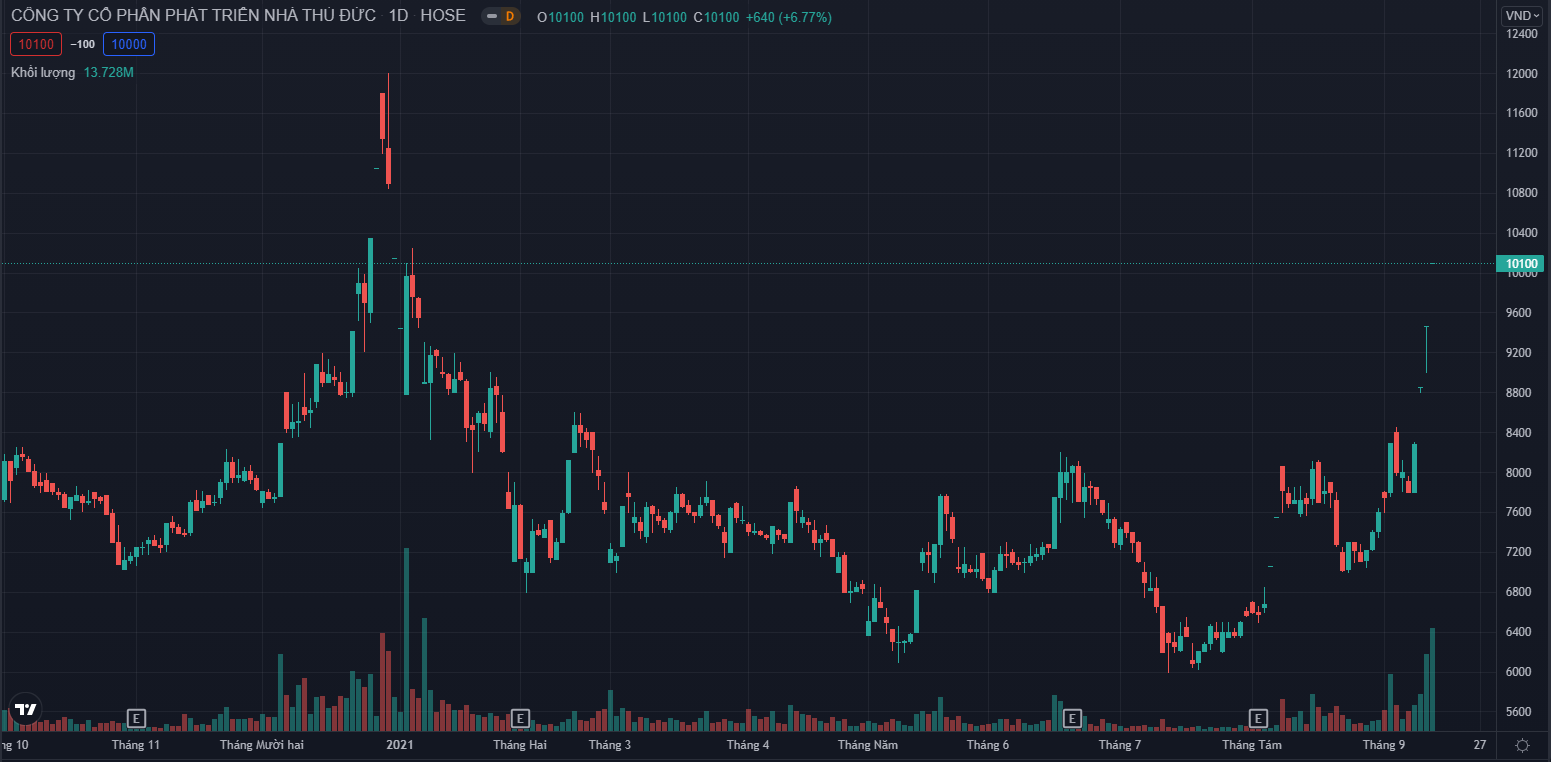Click the 10400 price axis label
The width and height of the screenshot is (1551, 762).
click(x=1521, y=233)
